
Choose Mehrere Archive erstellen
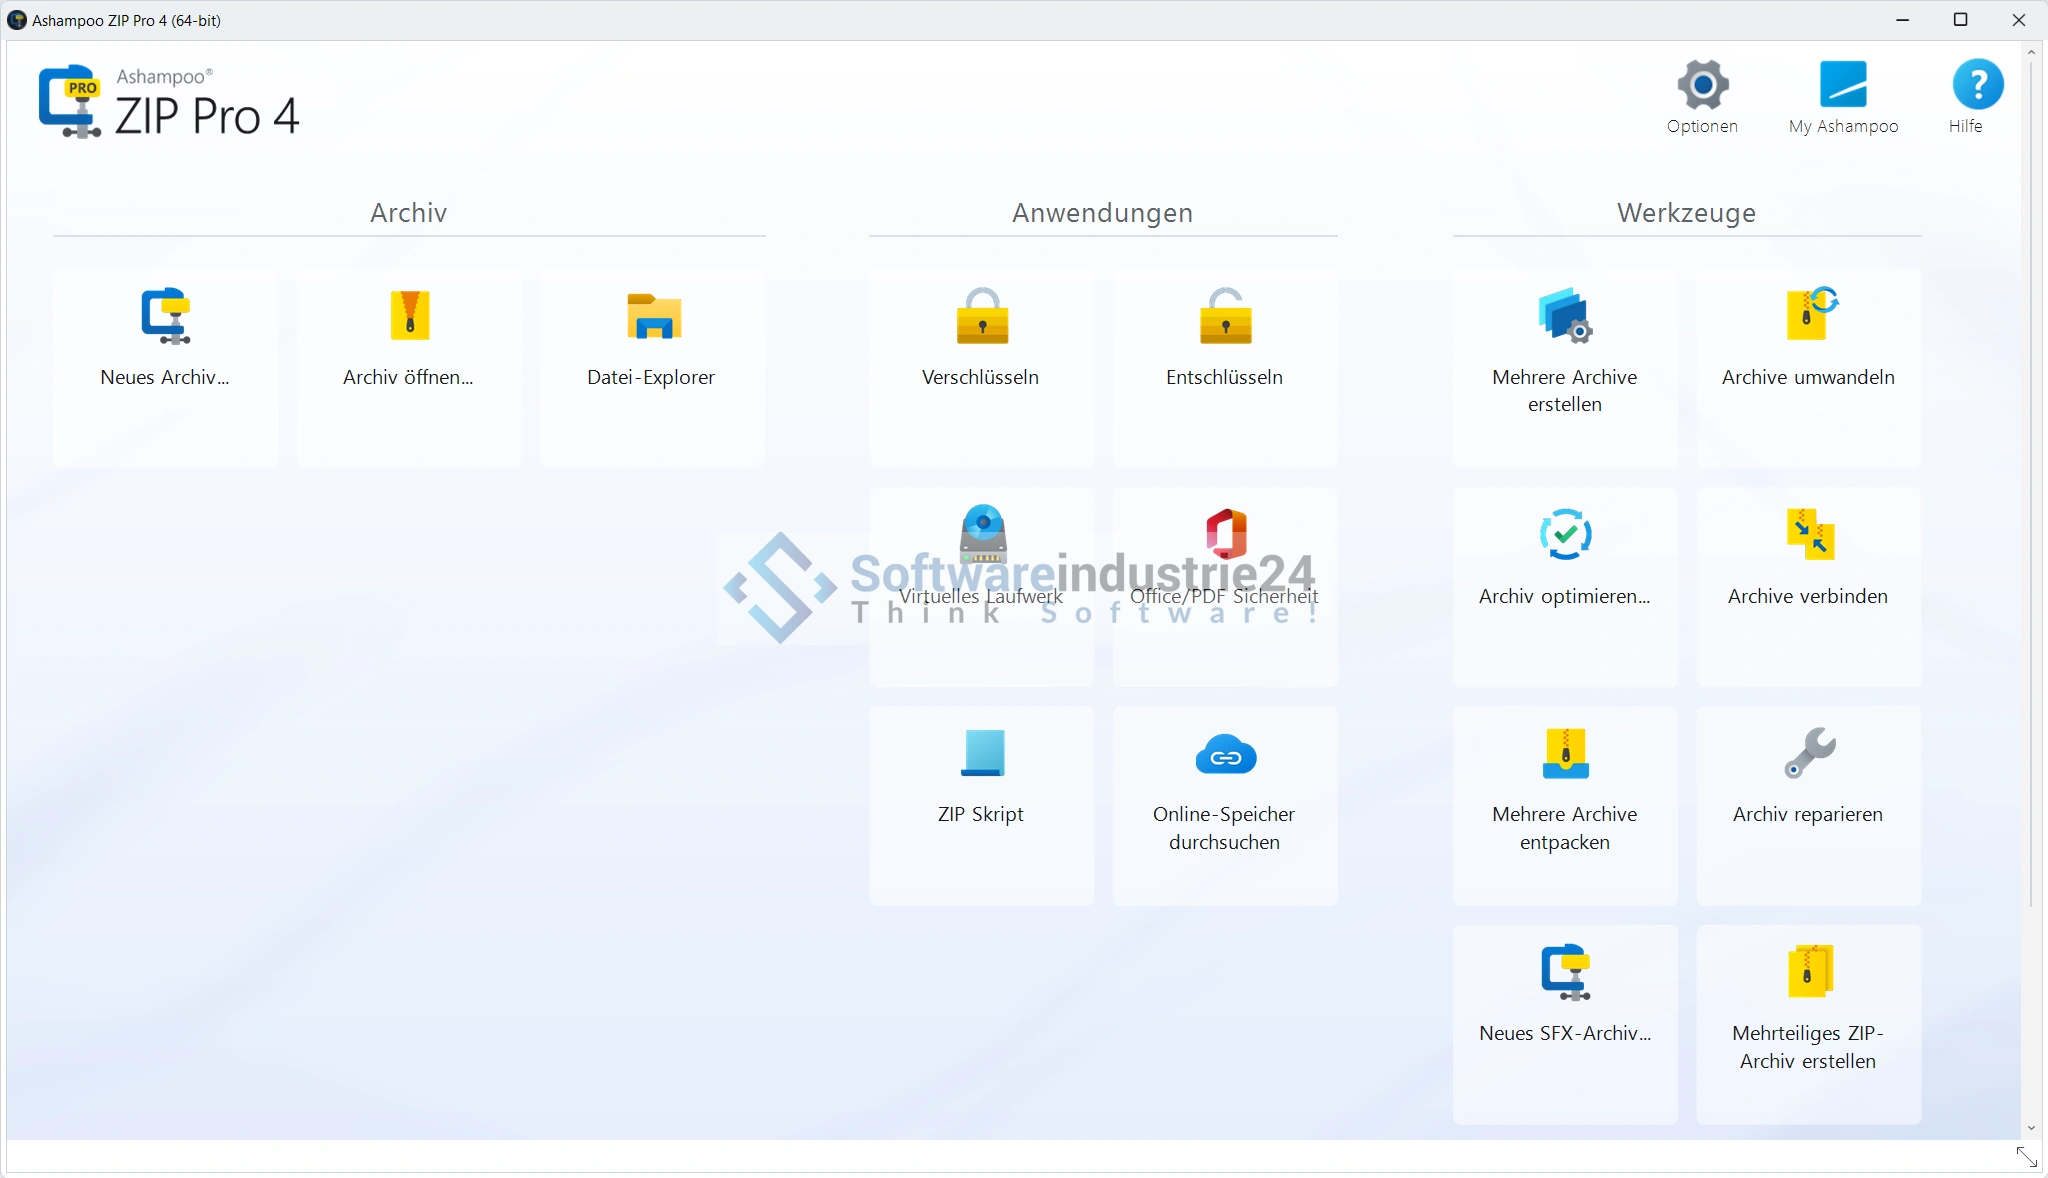1565,366
